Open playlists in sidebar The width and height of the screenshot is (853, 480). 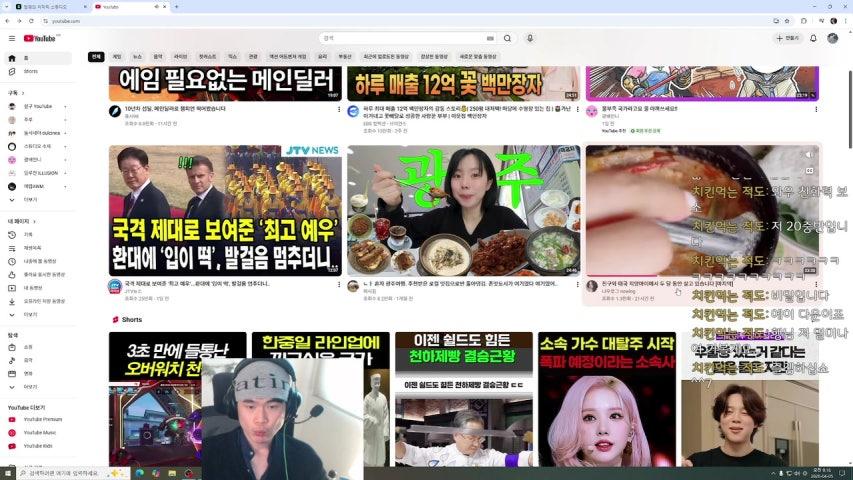[x=38, y=248]
